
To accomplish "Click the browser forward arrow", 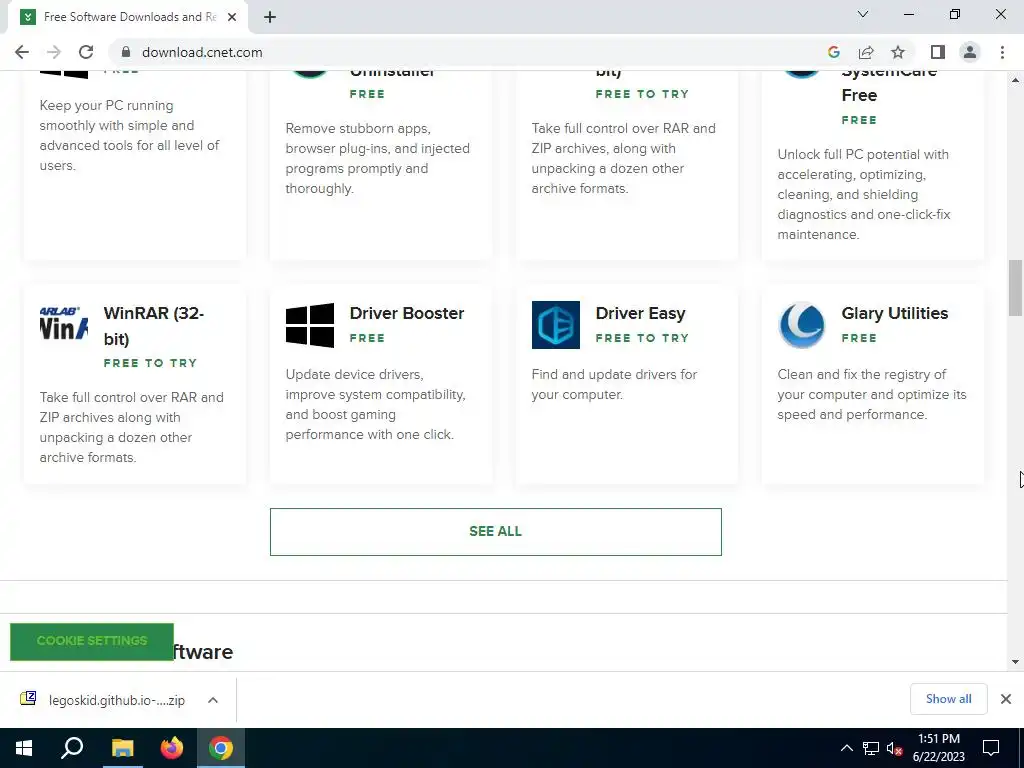I will point(54,52).
